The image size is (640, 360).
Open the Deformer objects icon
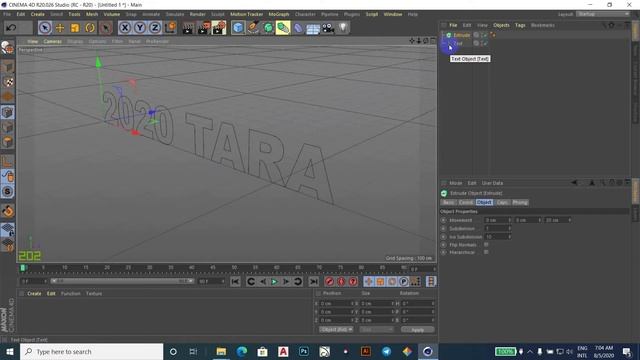(x=298, y=28)
